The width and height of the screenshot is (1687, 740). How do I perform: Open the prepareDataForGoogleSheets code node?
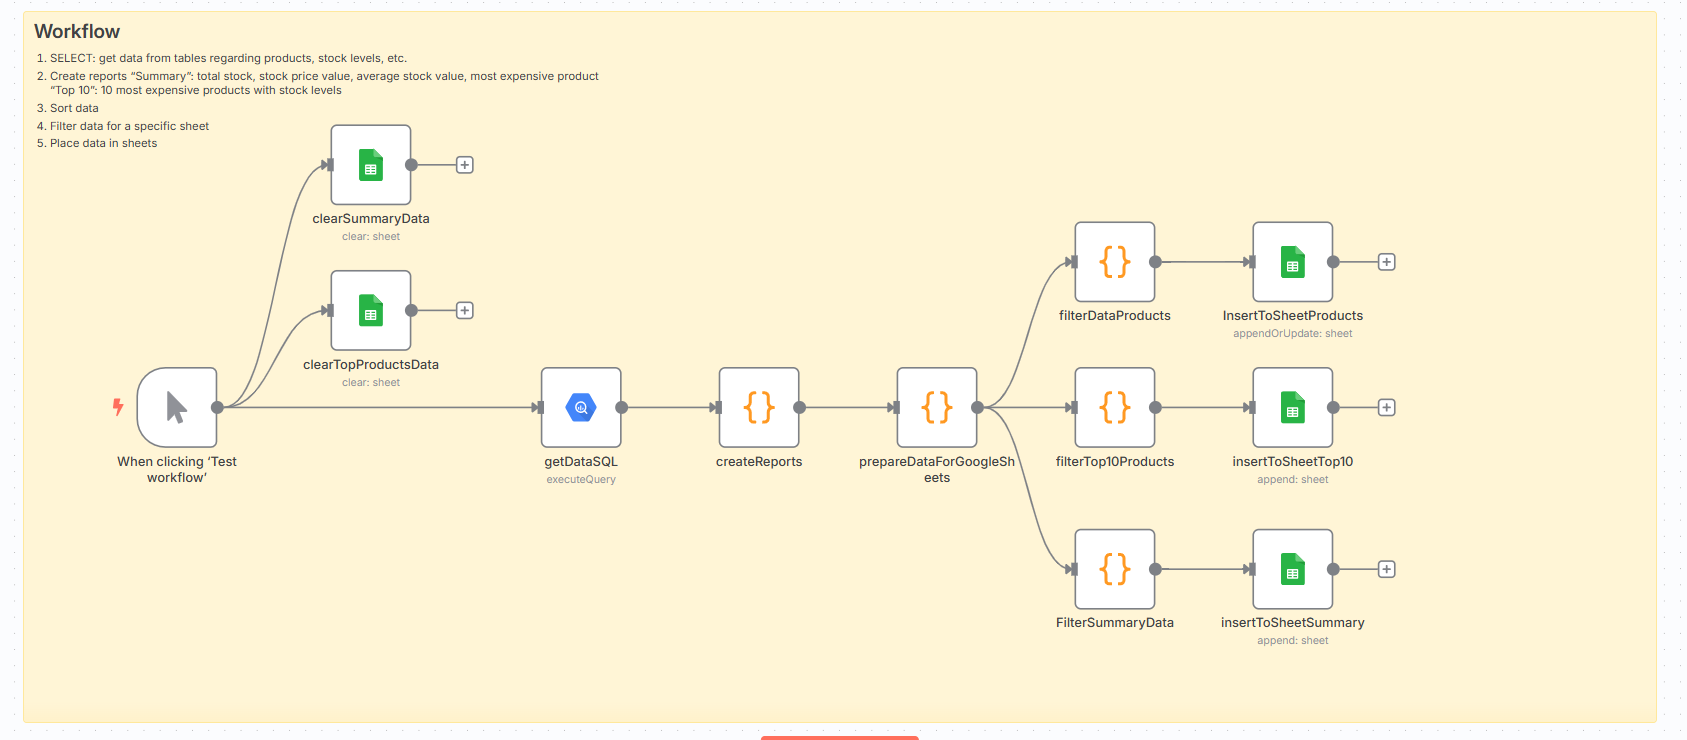pyautogui.click(x=937, y=407)
